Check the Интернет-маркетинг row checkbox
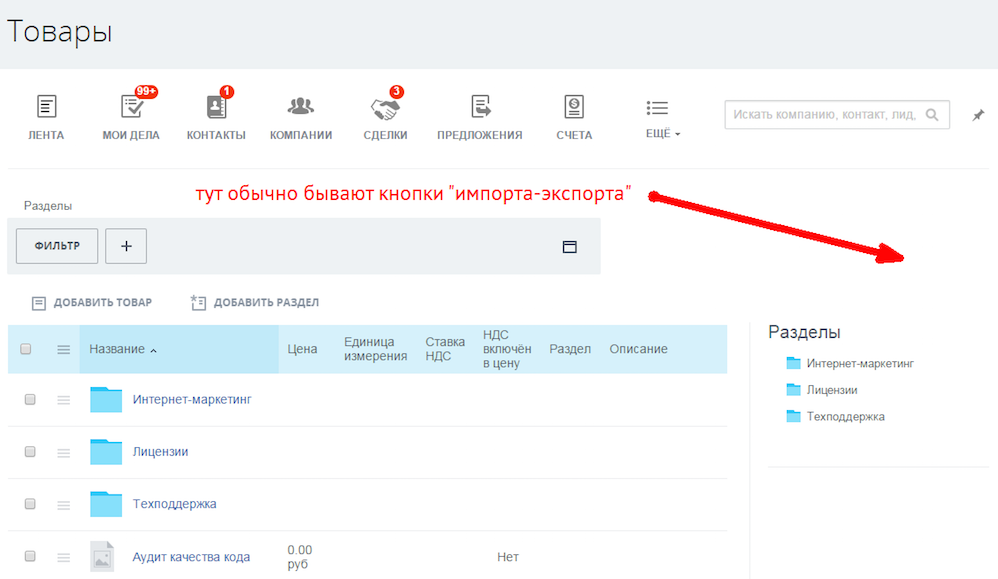This screenshot has height=579, width=998. coord(30,399)
